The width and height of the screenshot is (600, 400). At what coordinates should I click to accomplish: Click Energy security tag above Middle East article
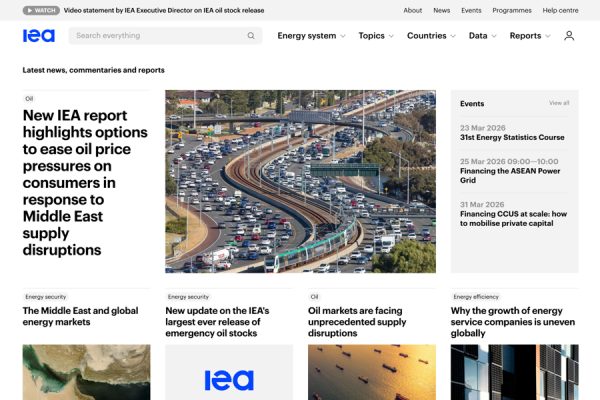pos(46,297)
